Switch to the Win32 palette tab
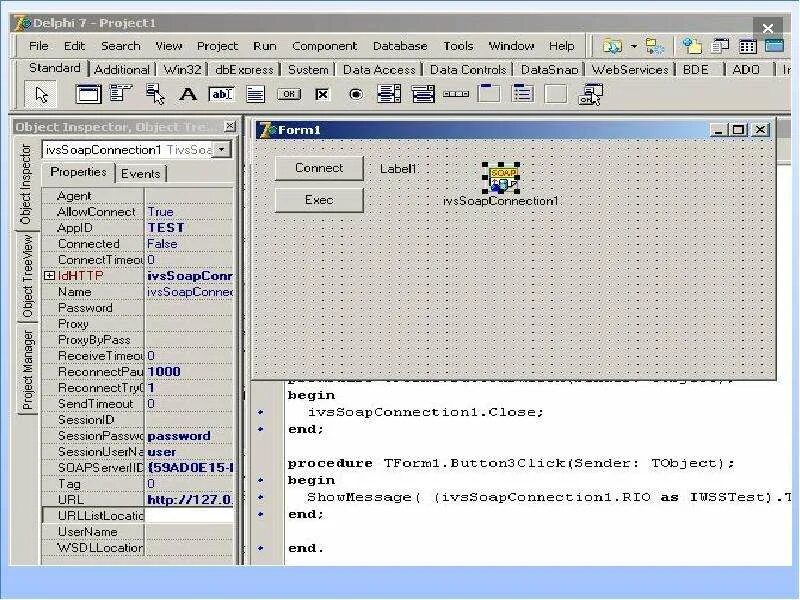The width and height of the screenshot is (800, 600). pyautogui.click(x=182, y=69)
